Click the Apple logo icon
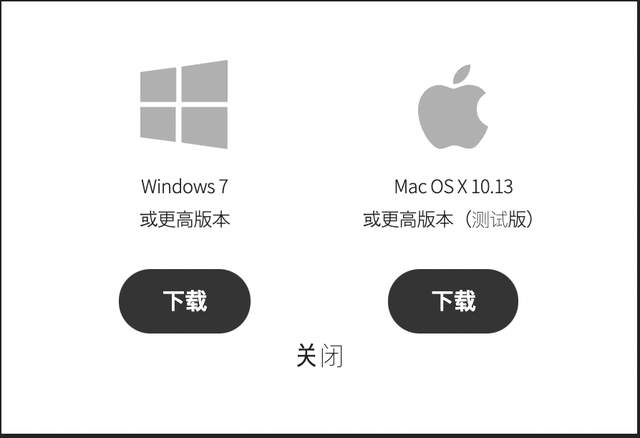 pyautogui.click(x=453, y=107)
